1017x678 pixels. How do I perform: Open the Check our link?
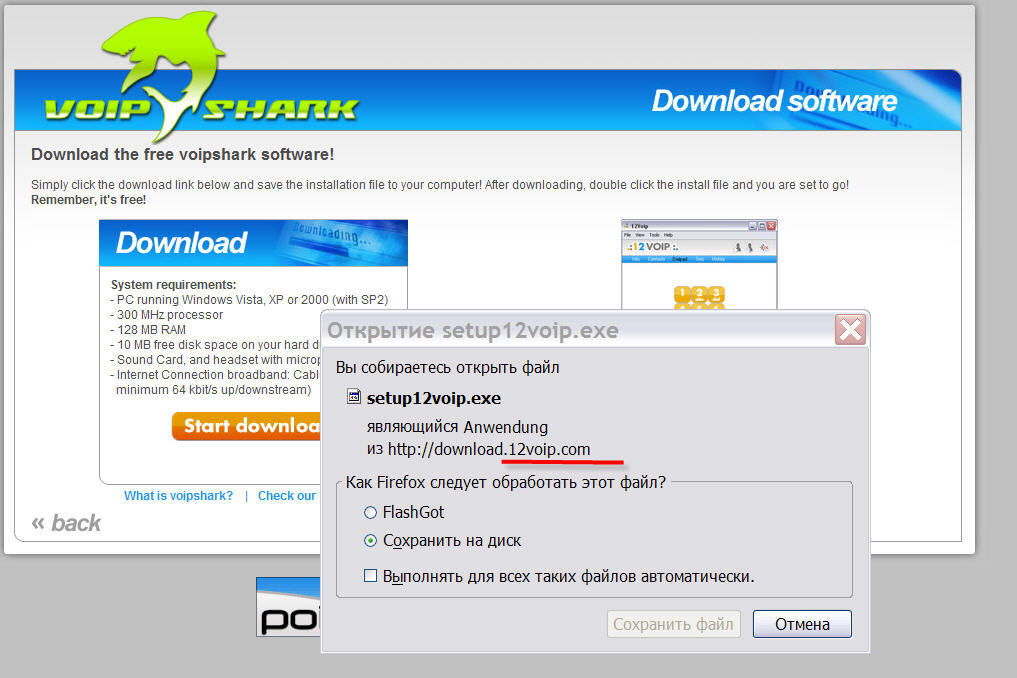click(x=287, y=496)
